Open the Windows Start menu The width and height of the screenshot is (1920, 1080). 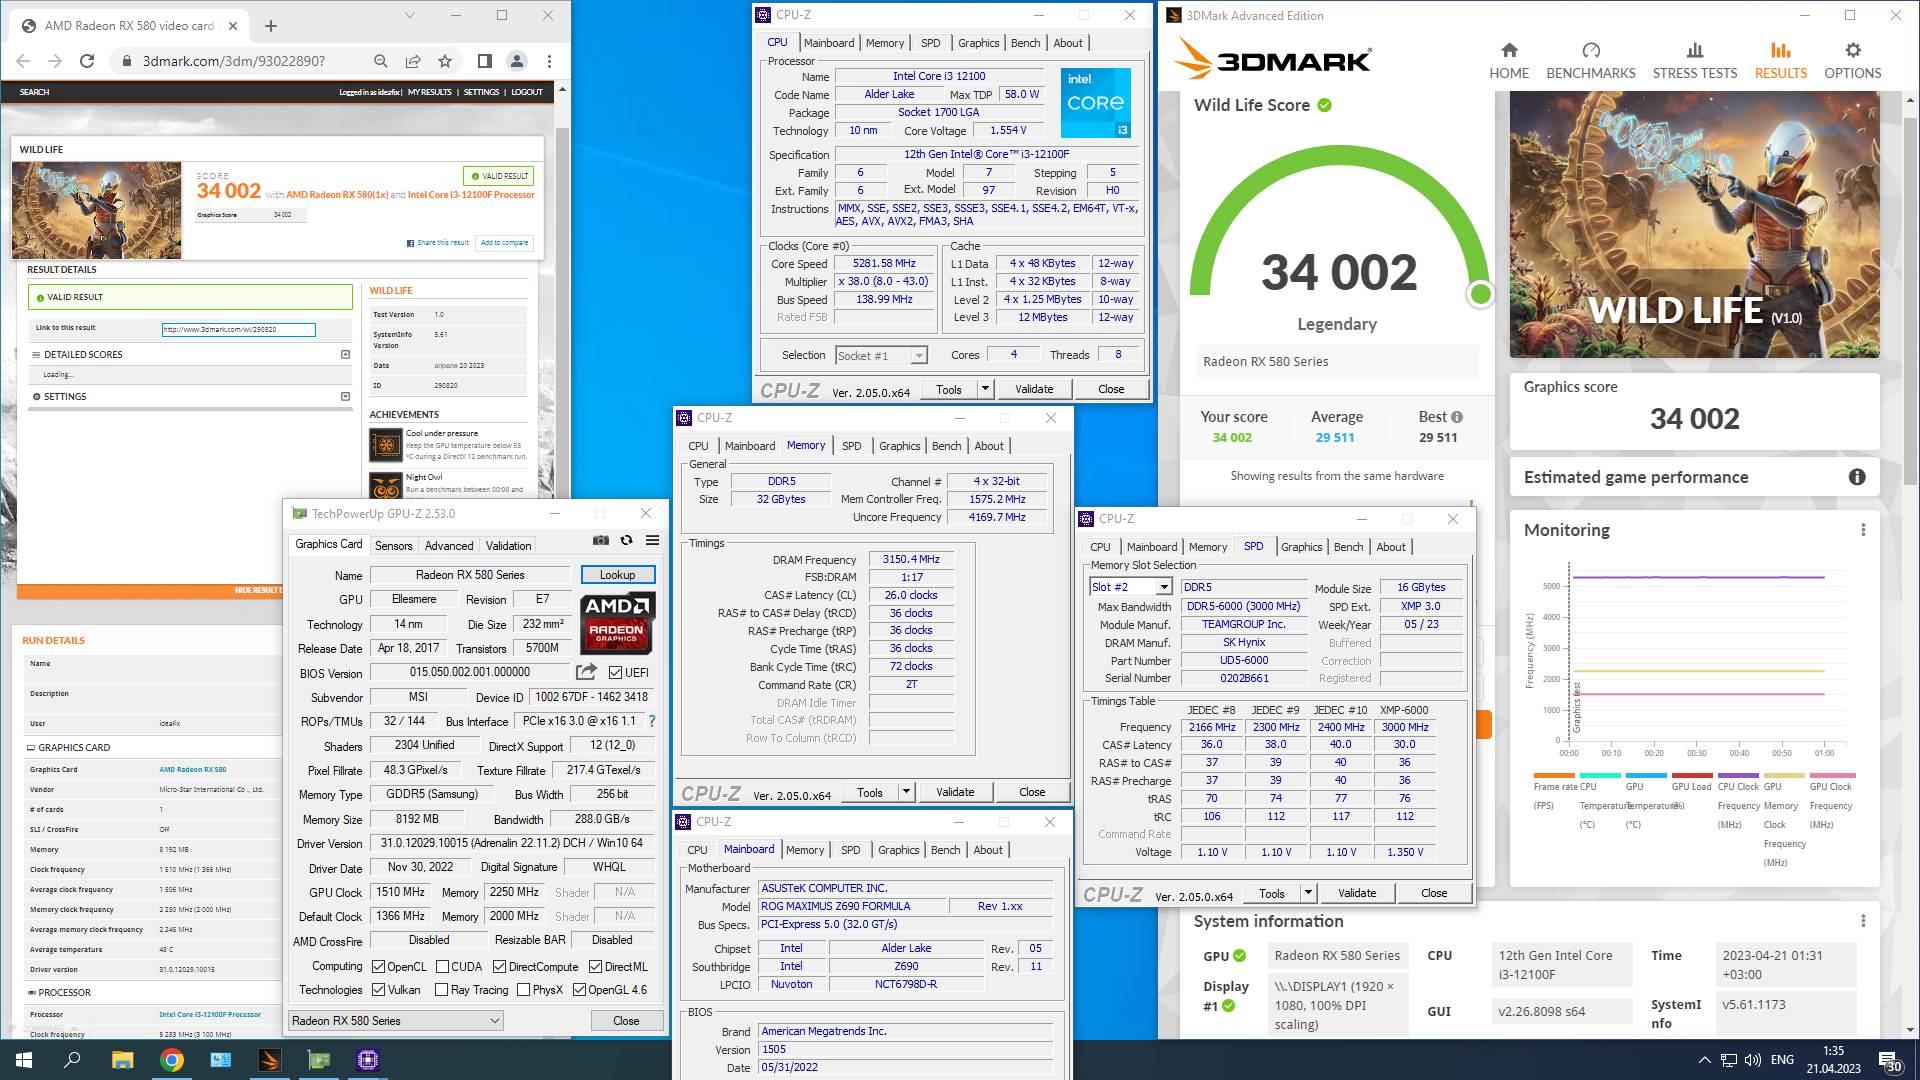24,1060
